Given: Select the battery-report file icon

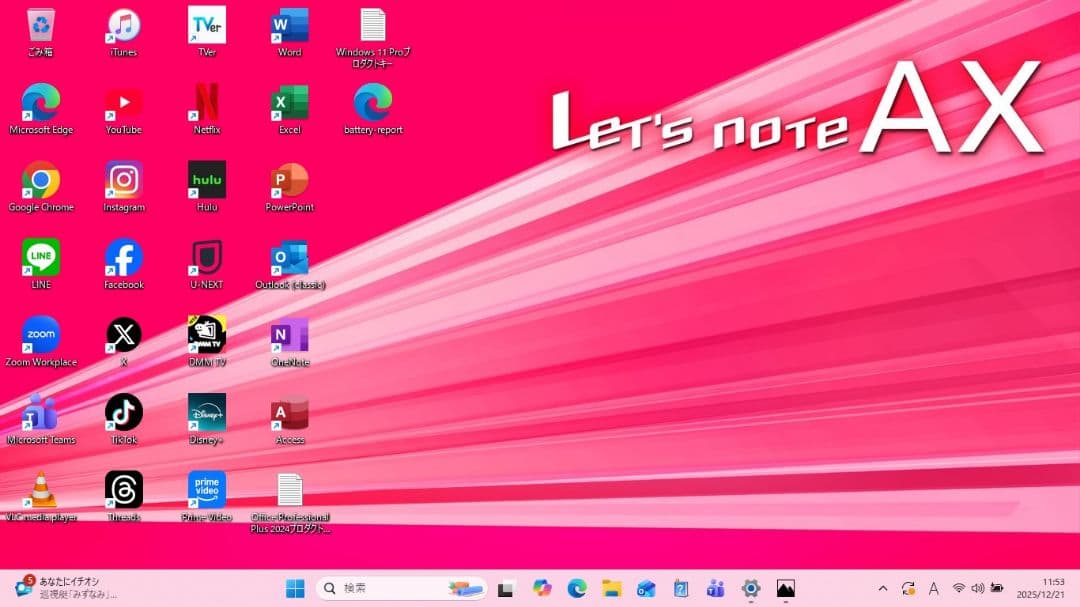Looking at the screenshot, I should [x=373, y=103].
